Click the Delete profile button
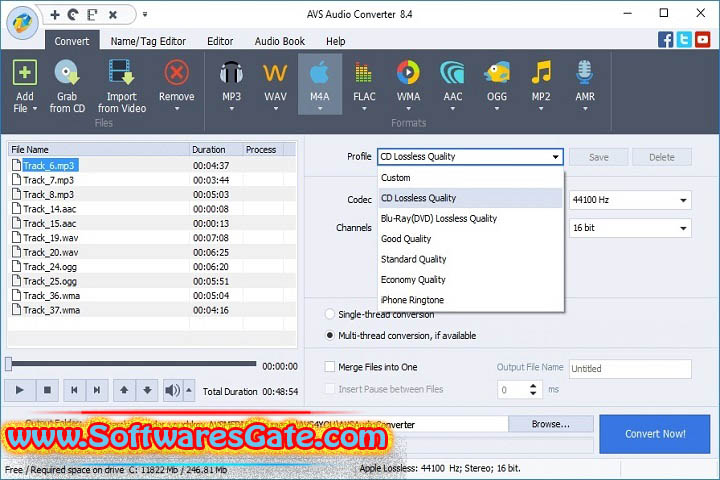The height and width of the screenshot is (480, 720). pyautogui.click(x=662, y=157)
